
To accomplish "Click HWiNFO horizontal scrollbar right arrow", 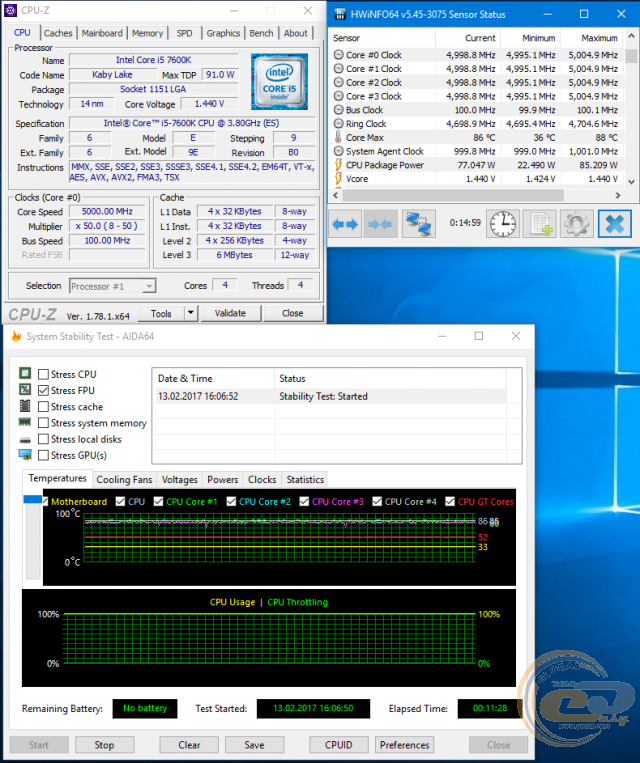I will tap(618, 195).
